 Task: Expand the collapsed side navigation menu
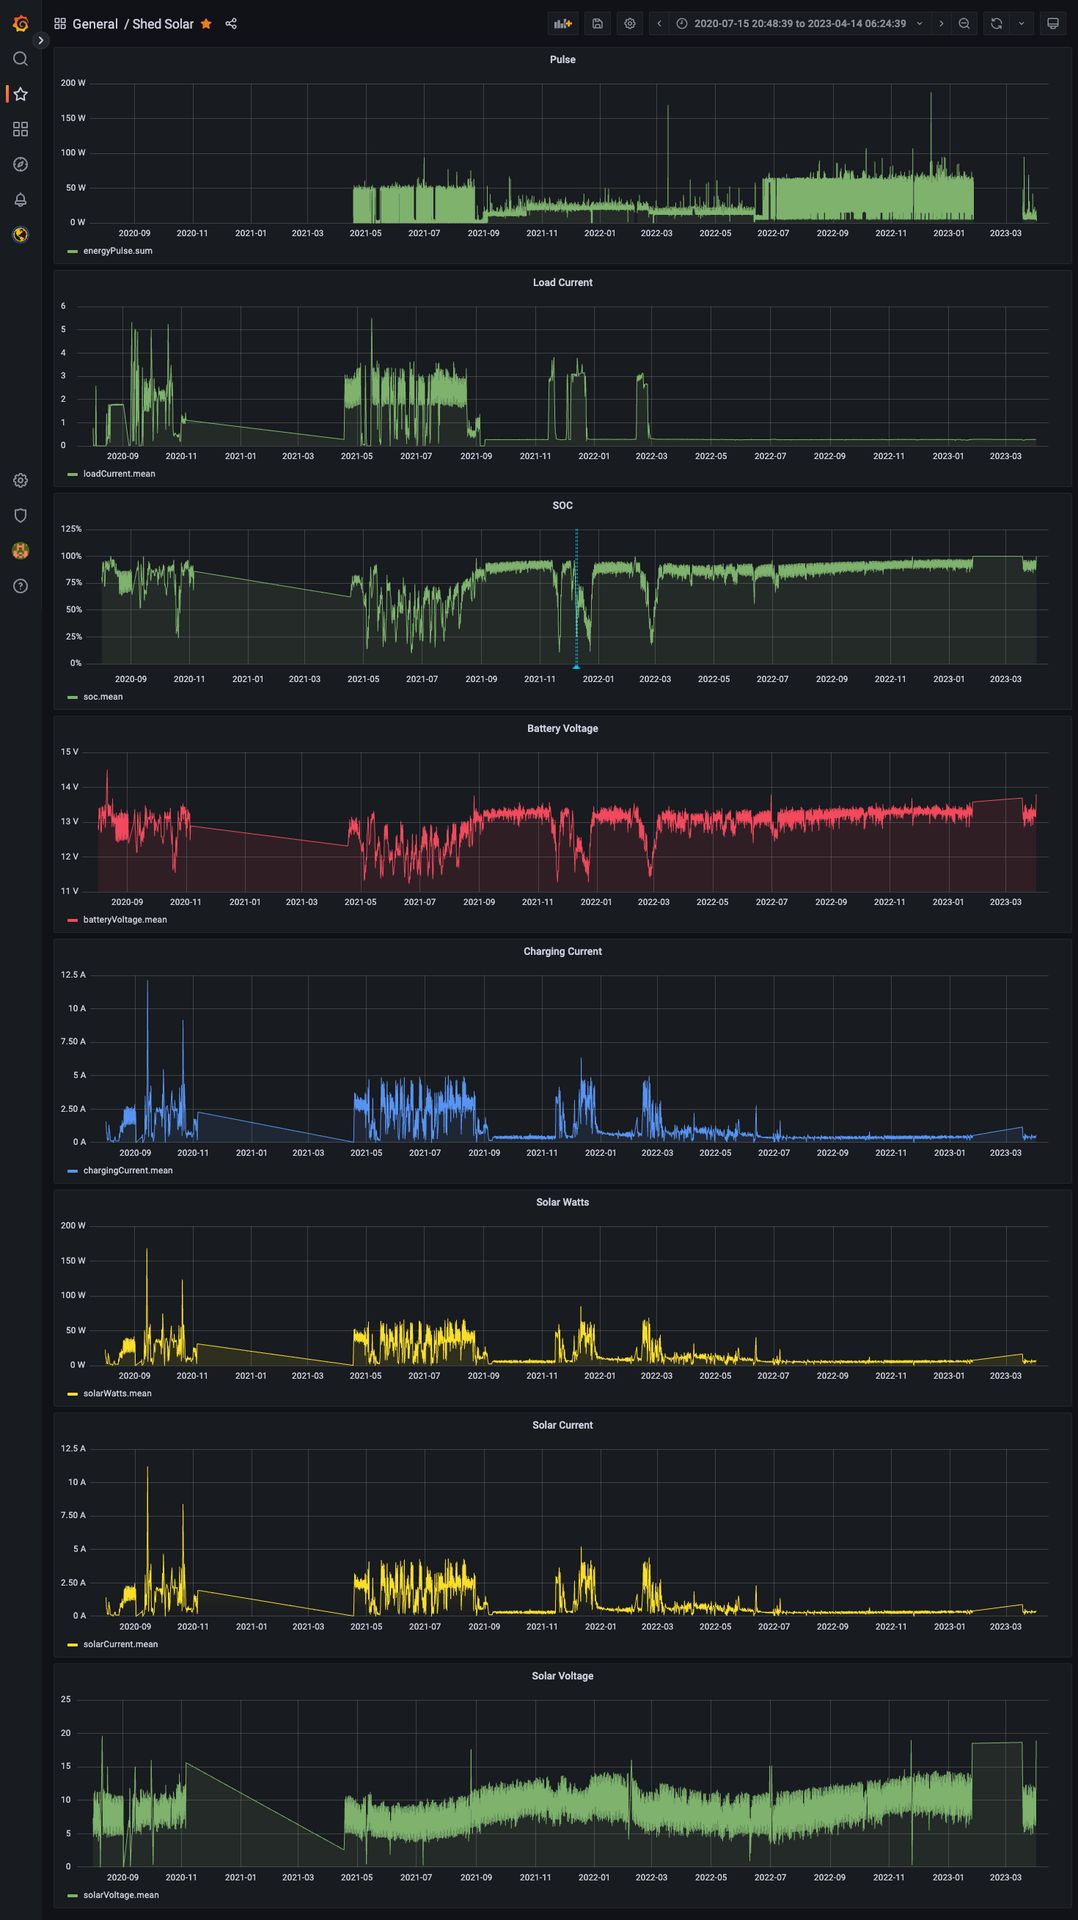[41, 41]
